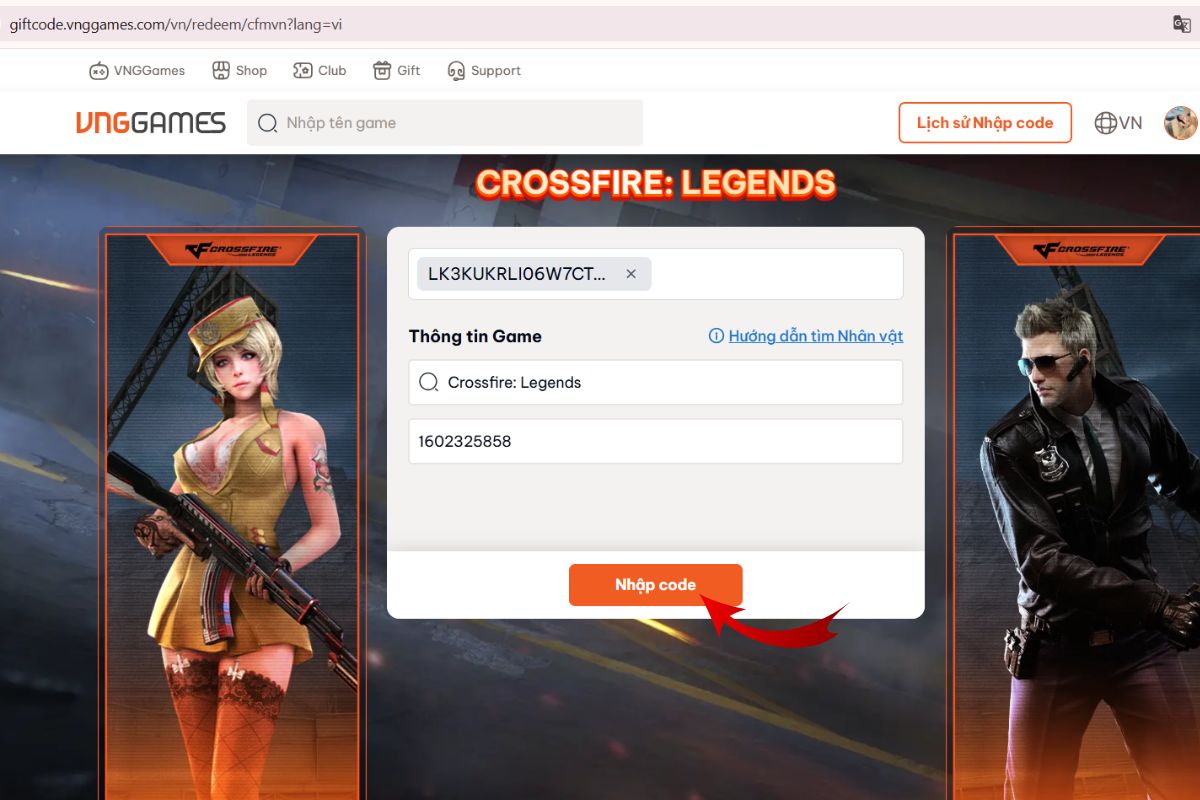Select the 'Crossfire: Legends' game field
Viewport: 1200px width, 800px height.
(656, 382)
